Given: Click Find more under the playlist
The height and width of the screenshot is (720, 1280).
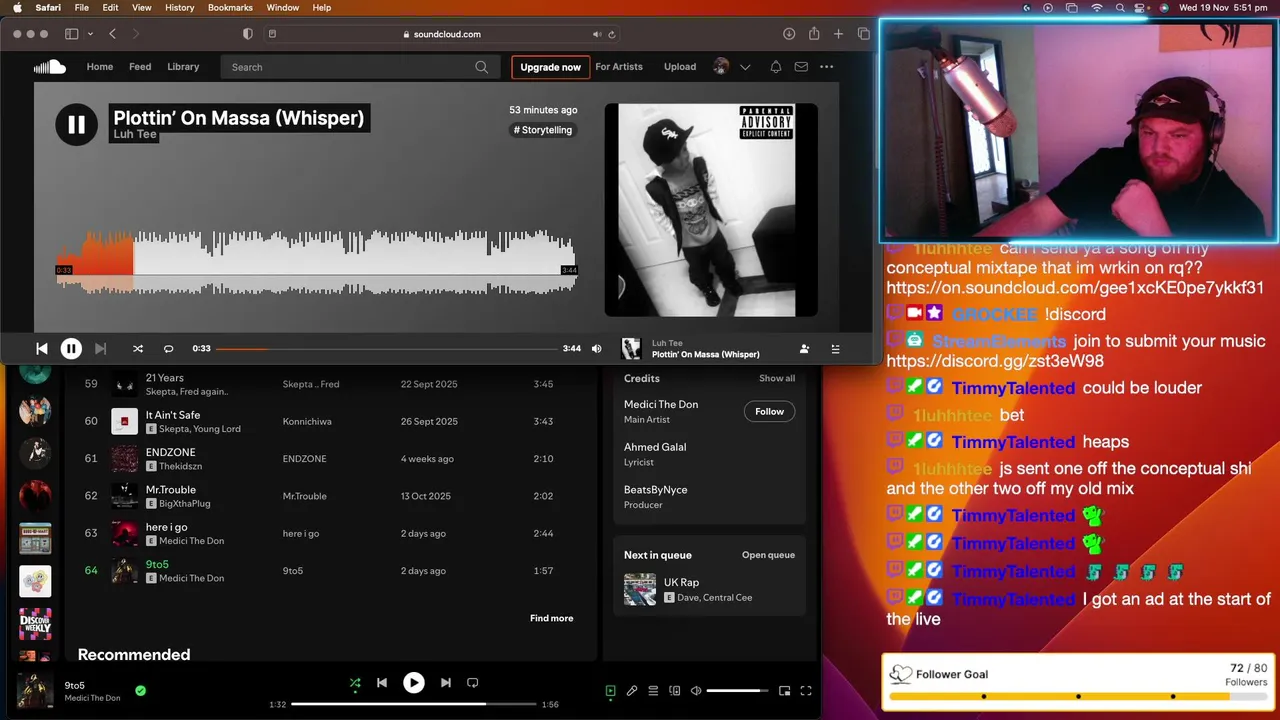Looking at the screenshot, I should click(x=552, y=618).
